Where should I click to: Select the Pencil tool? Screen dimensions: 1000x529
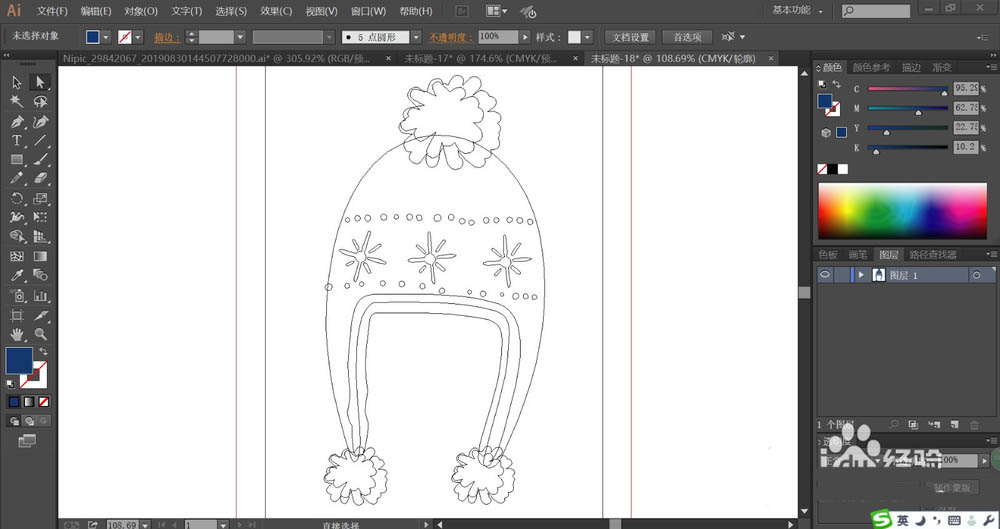coord(17,179)
